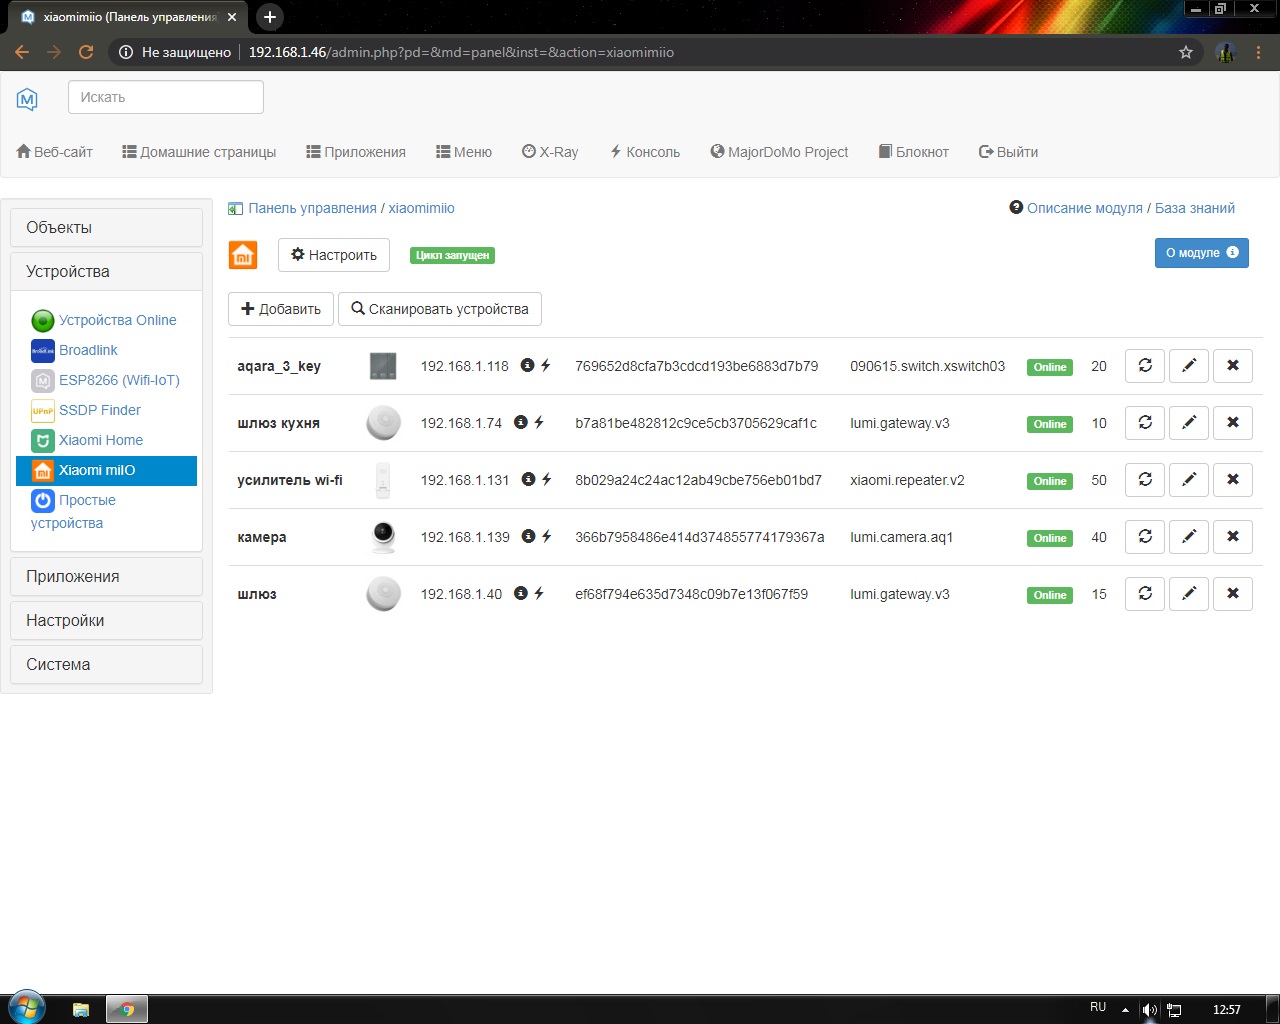Delete the усилитель wi-fi device
Viewport: 1280px width, 1024px height.
[x=1233, y=480]
